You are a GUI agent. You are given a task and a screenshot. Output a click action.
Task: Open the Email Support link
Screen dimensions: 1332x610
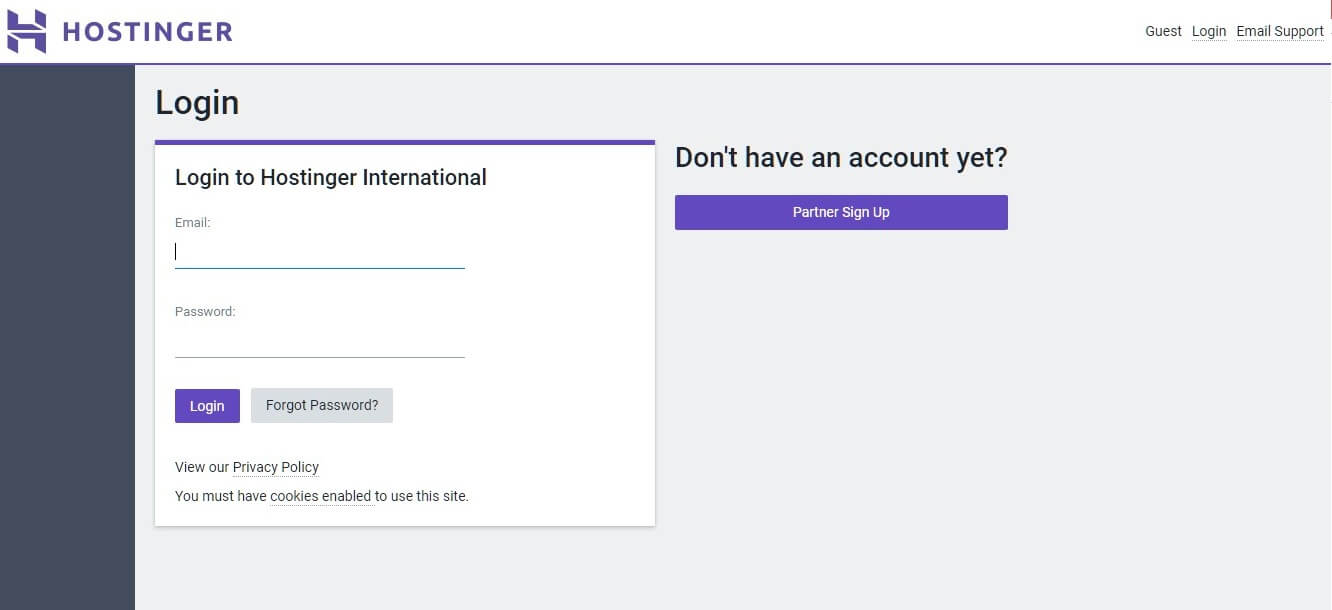pyautogui.click(x=1280, y=31)
